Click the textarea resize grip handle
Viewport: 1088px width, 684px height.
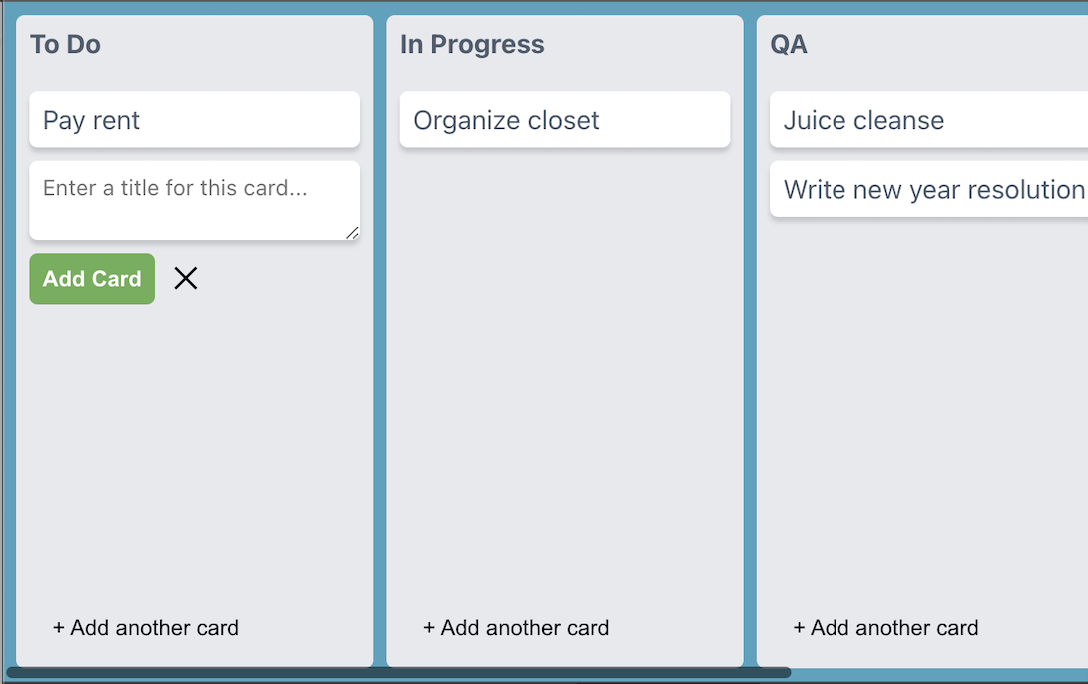352,234
